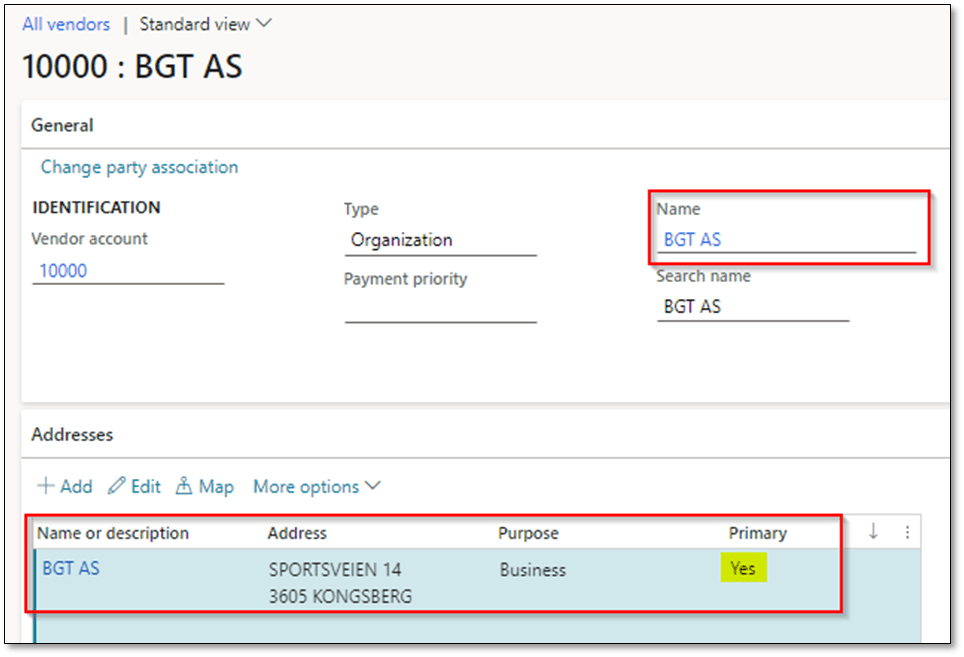Sort by Name or description column

coord(112,533)
